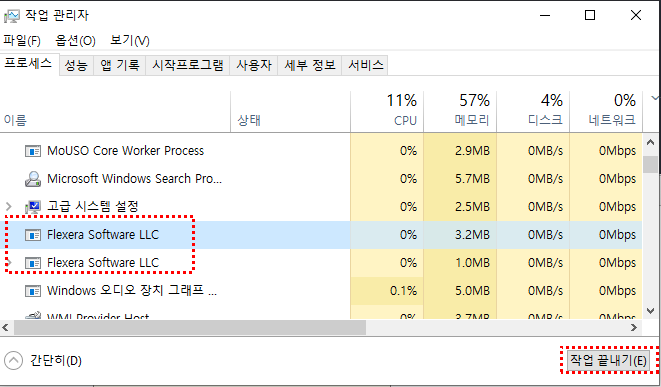The image size is (661, 387).
Task: Open the 보기(V) menu
Action: click(129, 40)
